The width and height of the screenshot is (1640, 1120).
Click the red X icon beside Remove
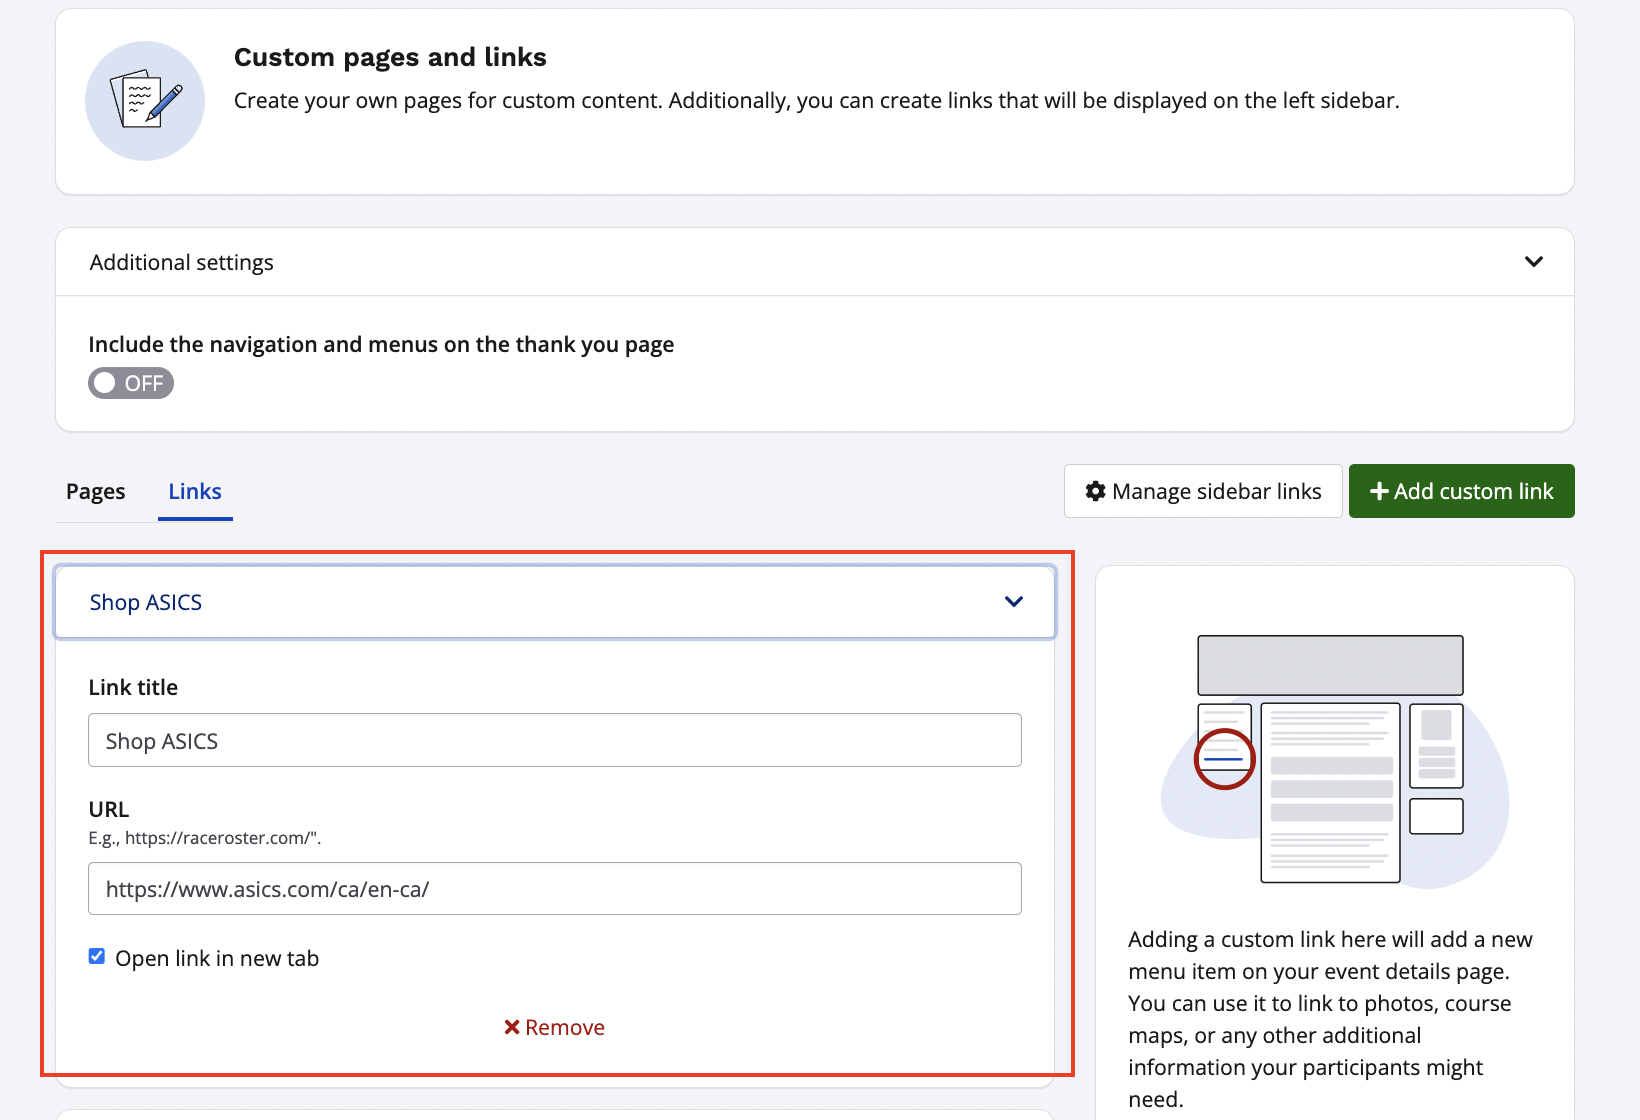coord(512,1027)
